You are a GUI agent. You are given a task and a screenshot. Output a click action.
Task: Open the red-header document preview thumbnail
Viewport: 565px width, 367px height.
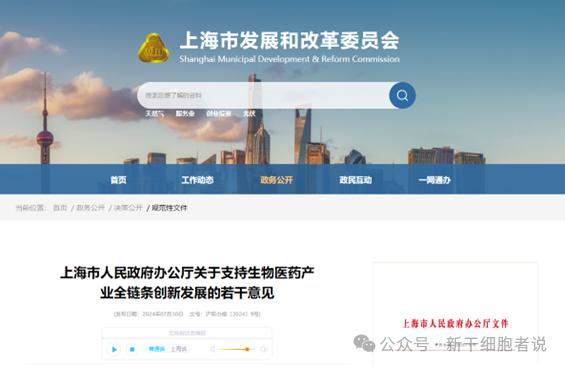(x=455, y=313)
